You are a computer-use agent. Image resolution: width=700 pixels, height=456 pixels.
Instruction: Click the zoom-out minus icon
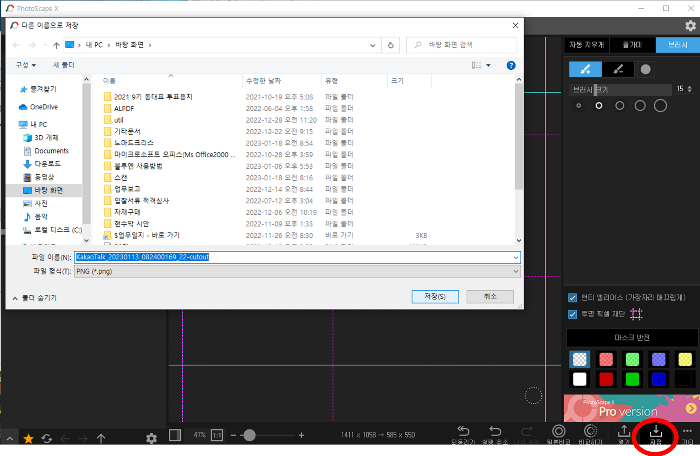tap(233, 435)
